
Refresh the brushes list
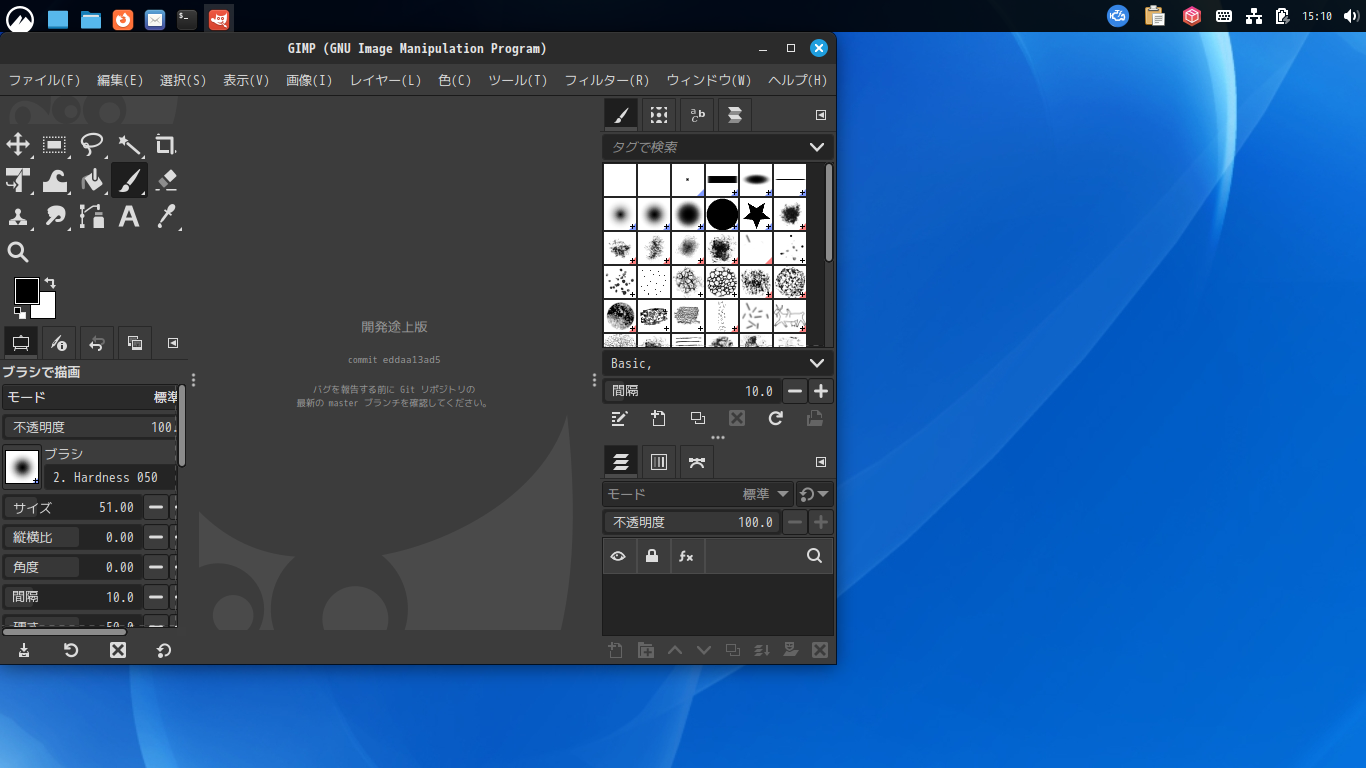click(x=775, y=418)
